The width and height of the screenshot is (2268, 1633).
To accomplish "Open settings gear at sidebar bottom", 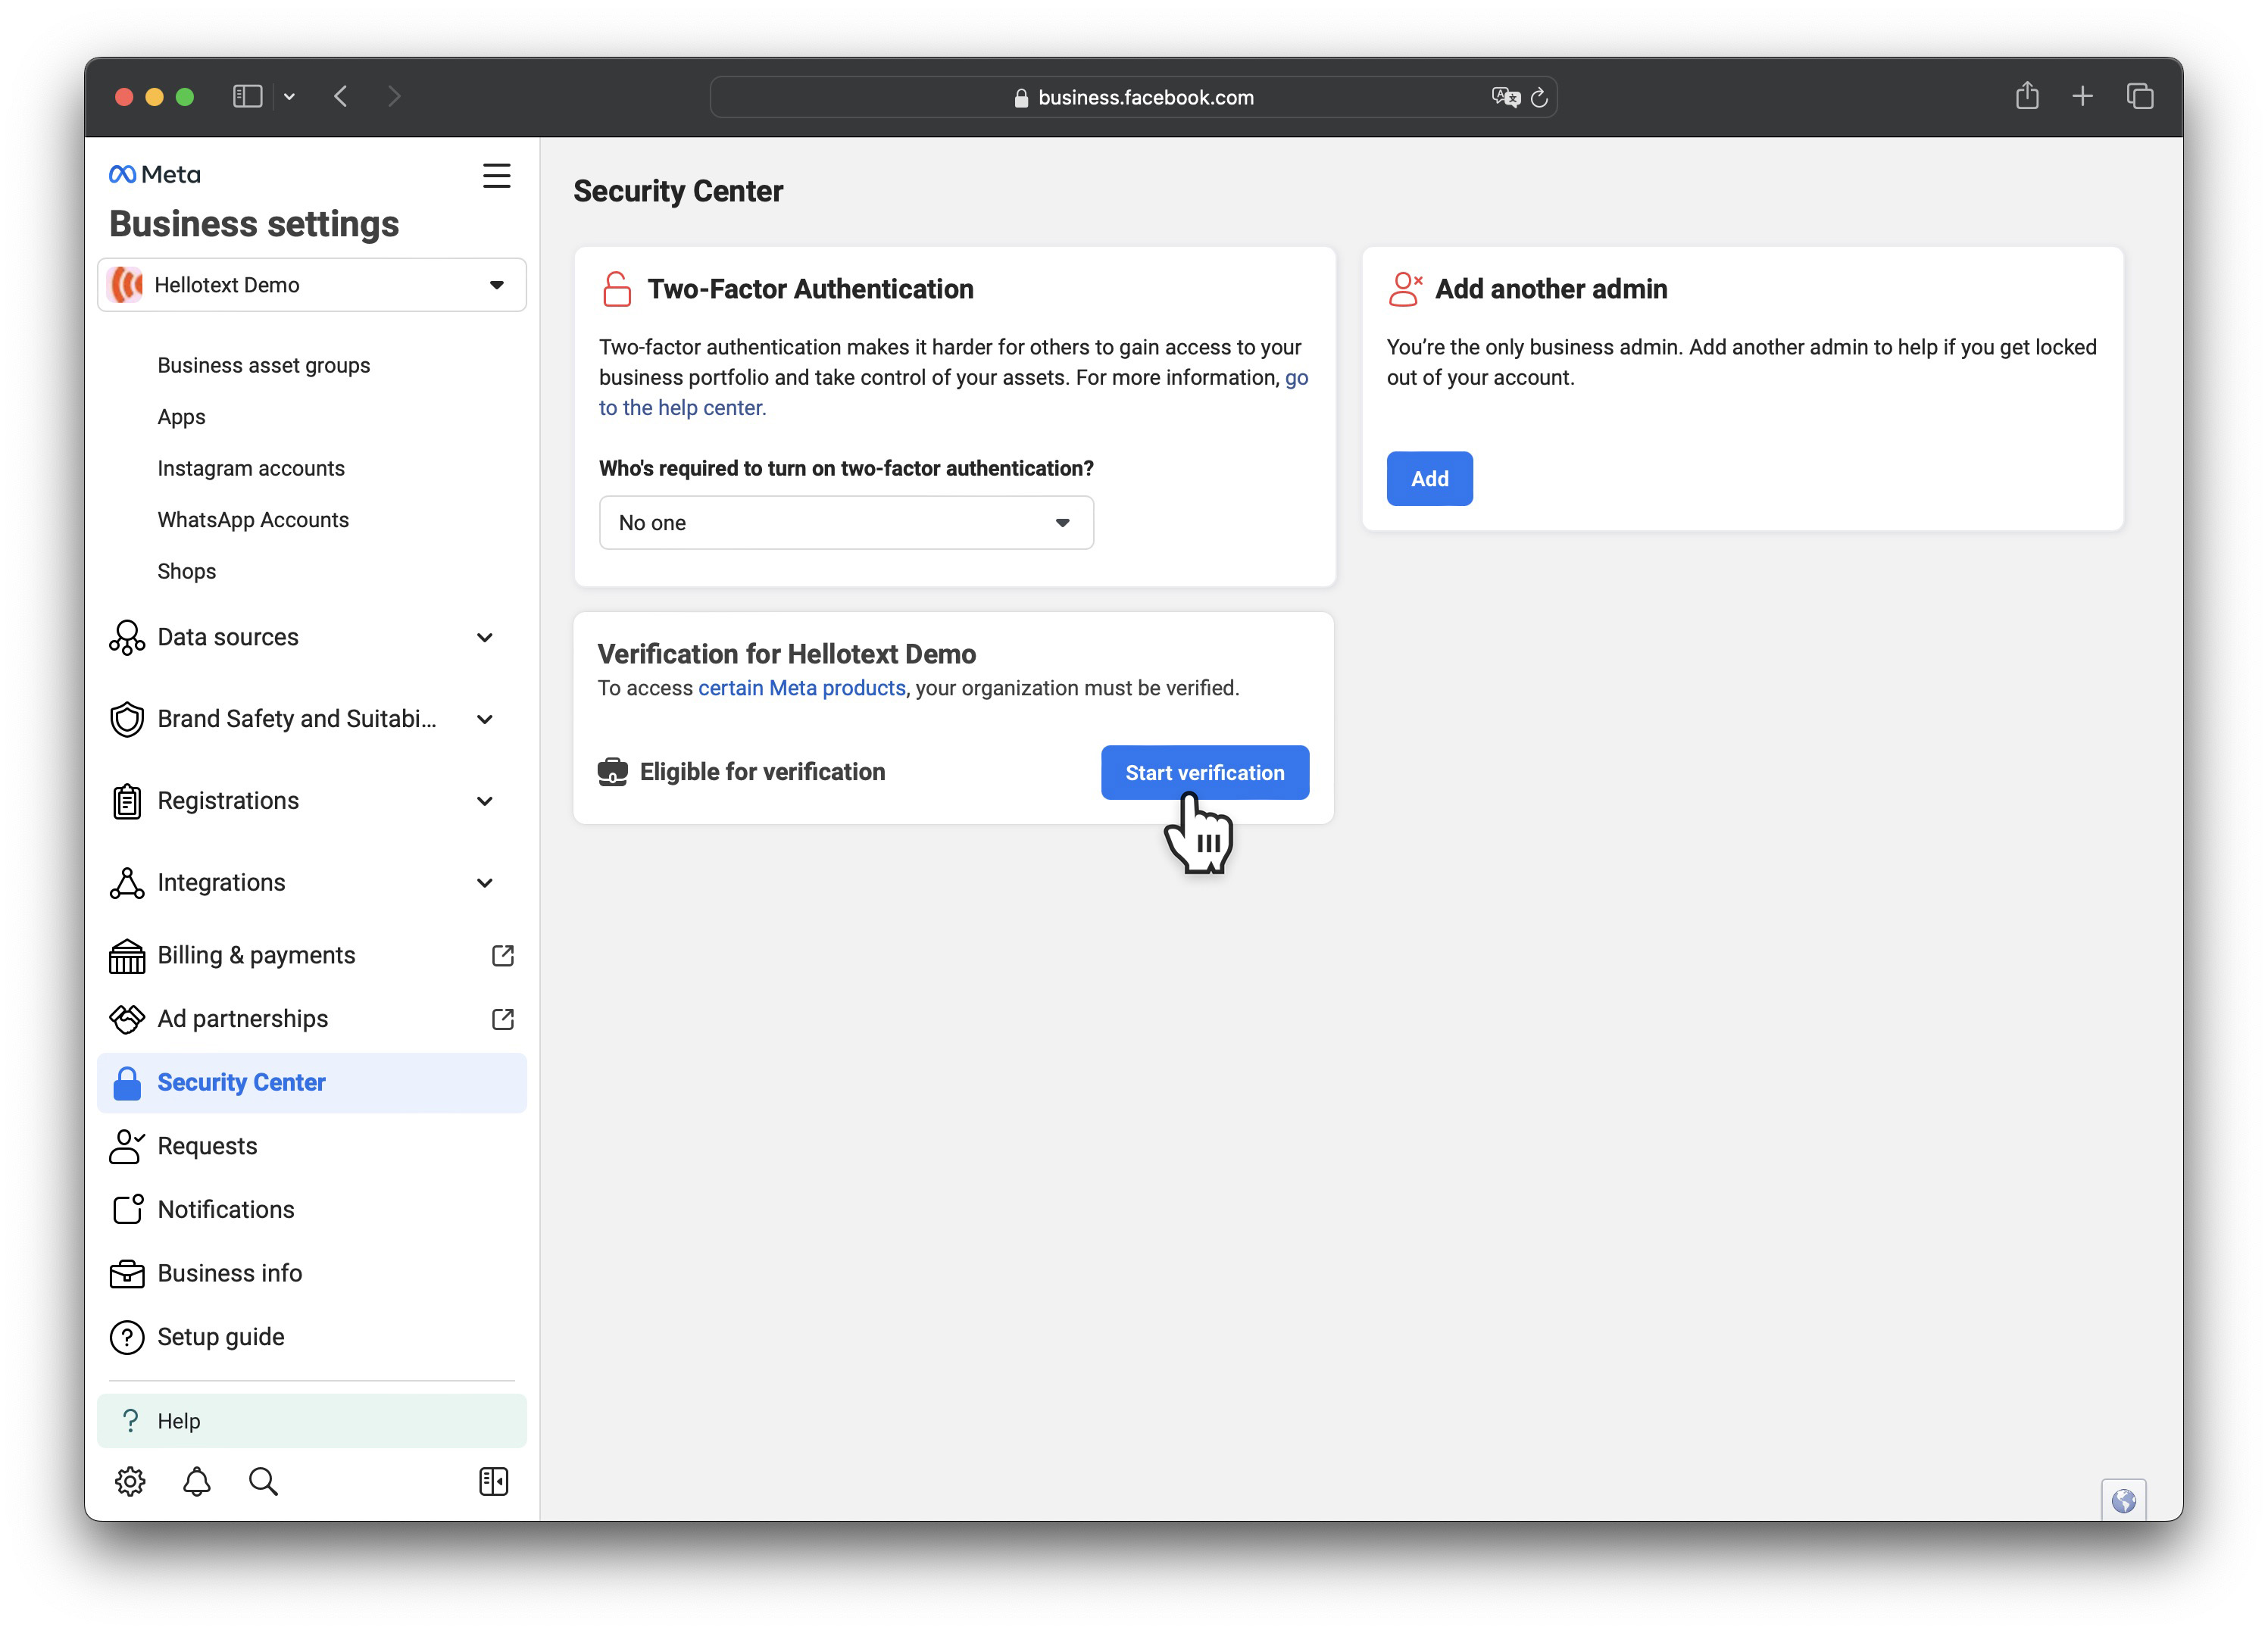I will (130, 1481).
